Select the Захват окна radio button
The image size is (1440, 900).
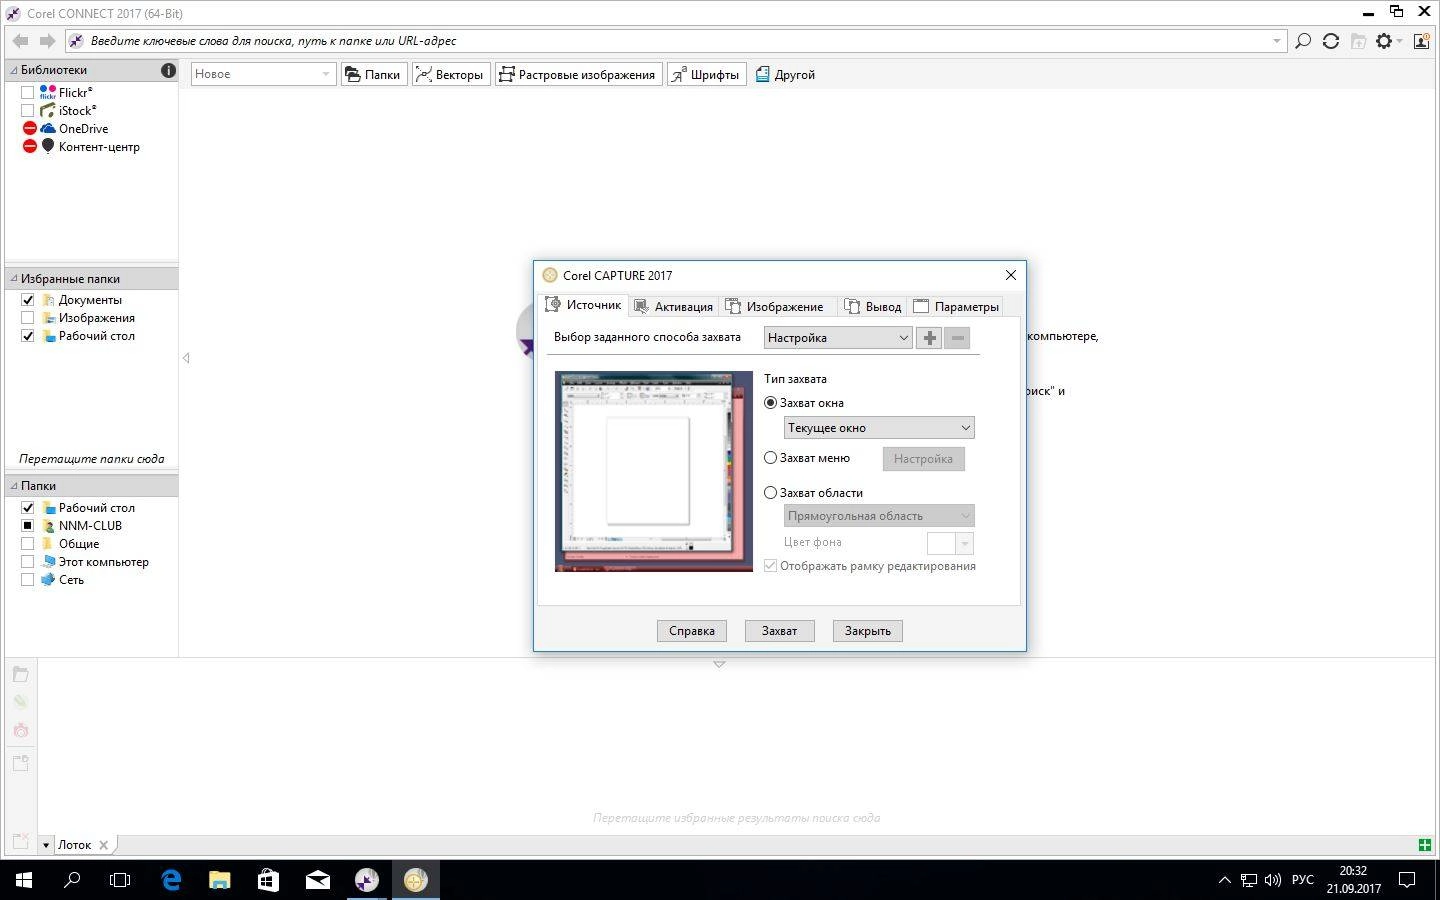point(770,403)
